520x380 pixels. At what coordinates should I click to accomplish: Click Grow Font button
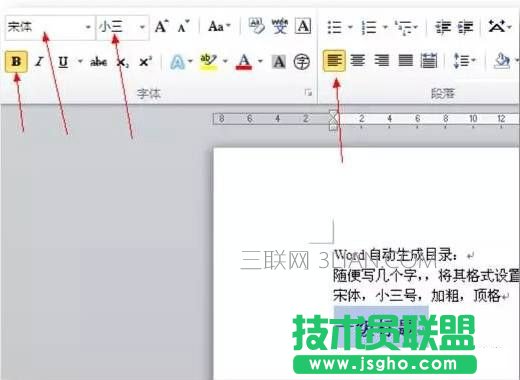tap(162, 27)
